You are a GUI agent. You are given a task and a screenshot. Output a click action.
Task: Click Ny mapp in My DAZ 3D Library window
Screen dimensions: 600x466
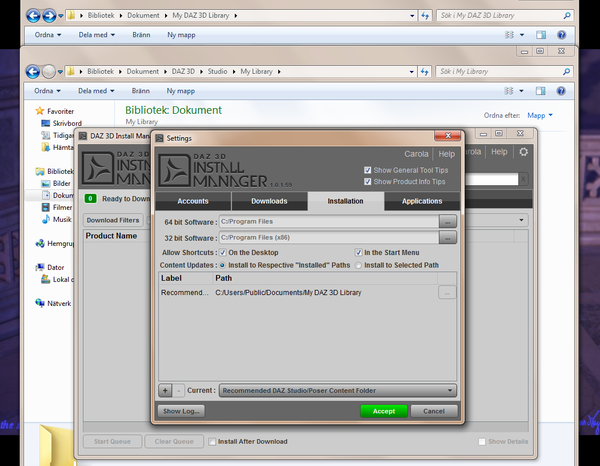tap(181, 35)
